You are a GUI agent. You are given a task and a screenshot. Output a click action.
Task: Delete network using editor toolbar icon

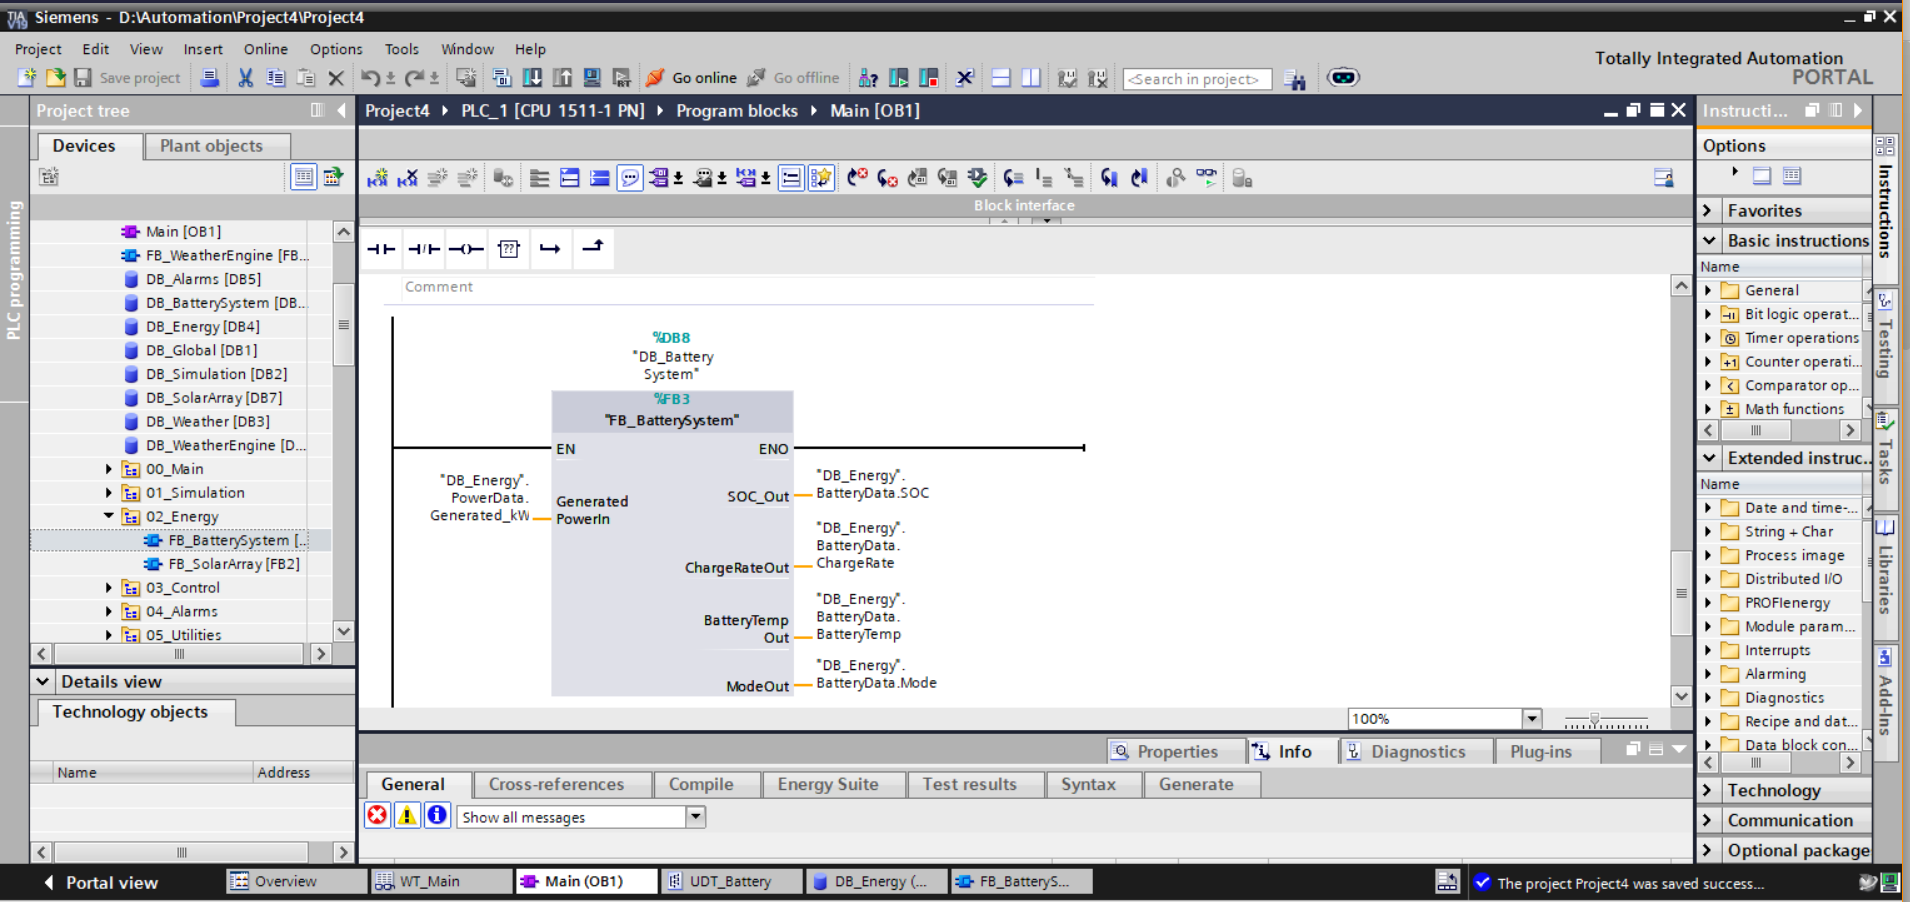pos(407,178)
